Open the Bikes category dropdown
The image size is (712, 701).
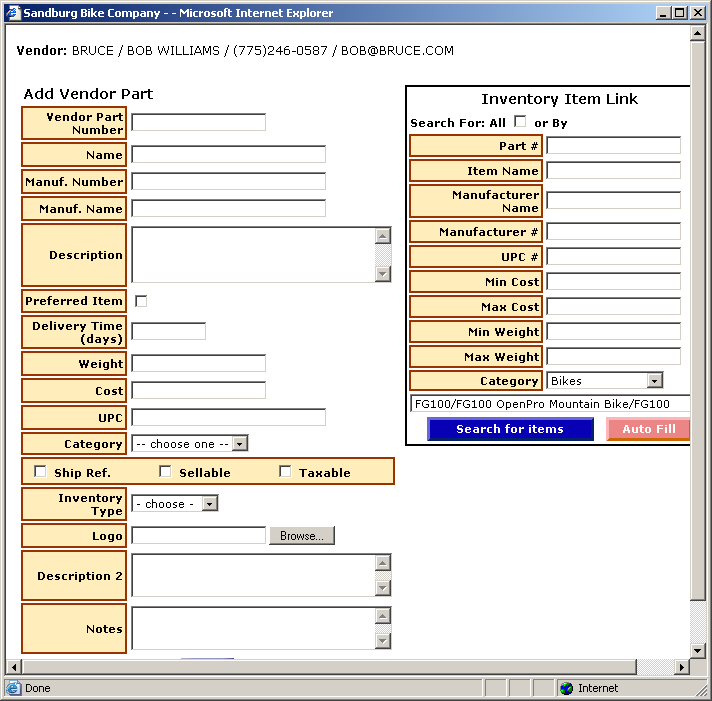pos(654,381)
